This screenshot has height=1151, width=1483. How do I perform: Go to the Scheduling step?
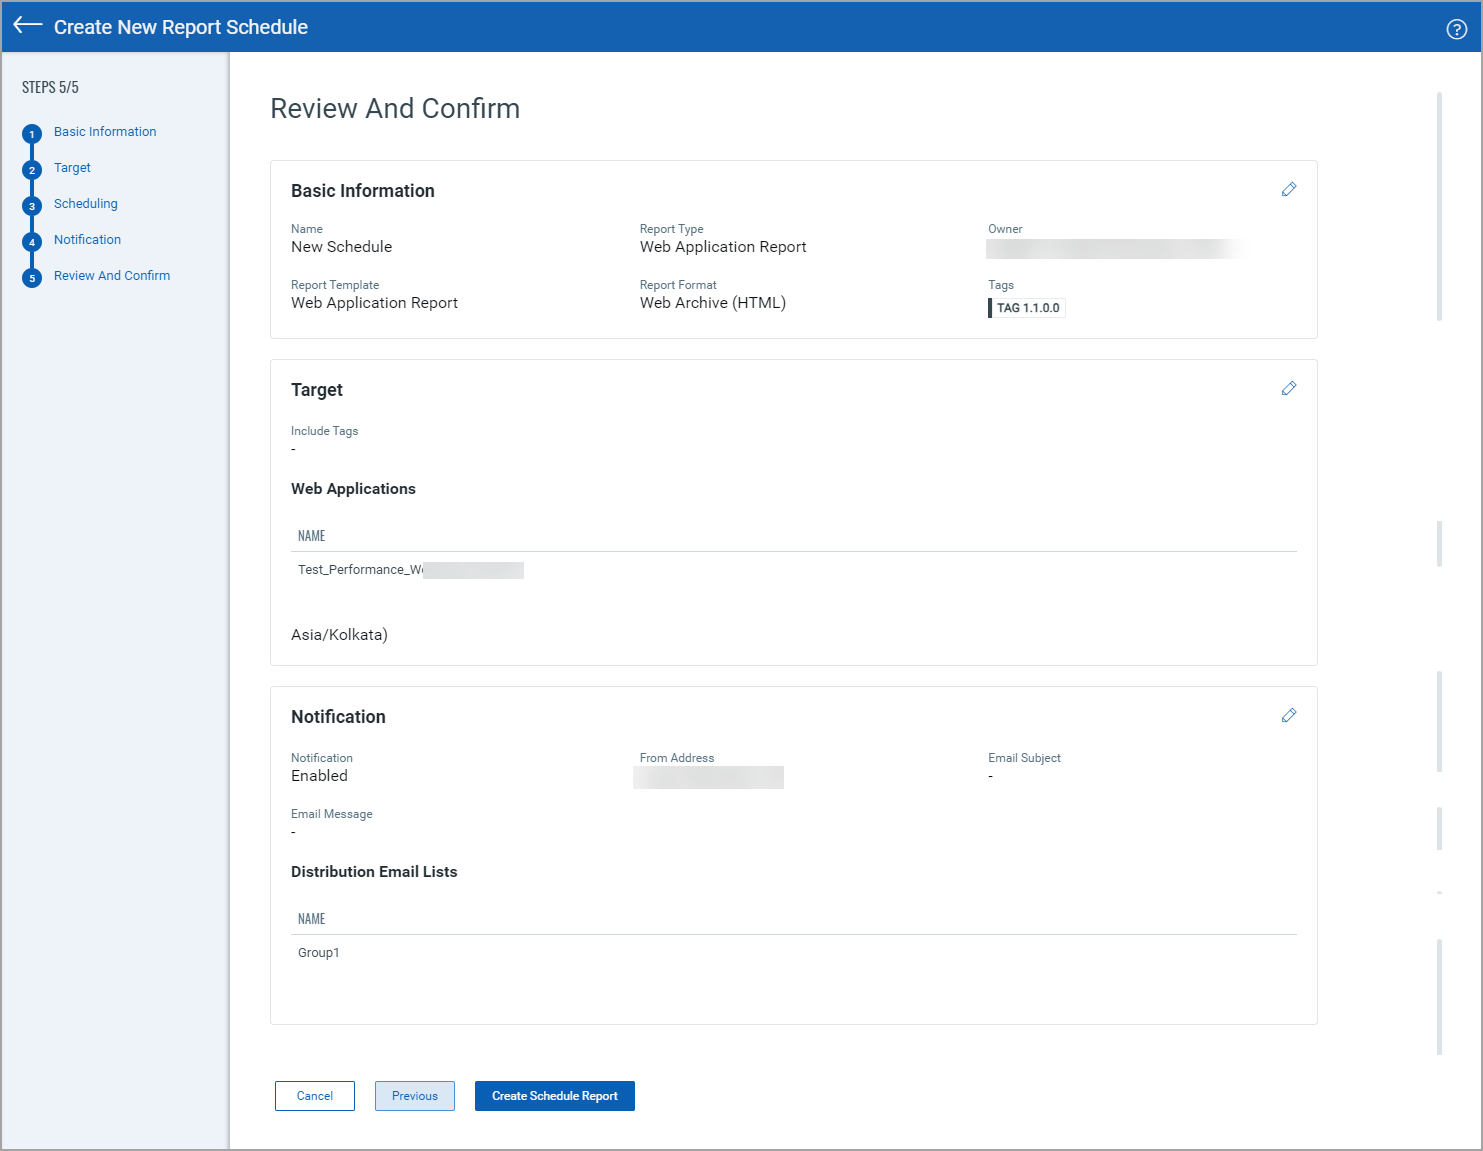coord(86,204)
